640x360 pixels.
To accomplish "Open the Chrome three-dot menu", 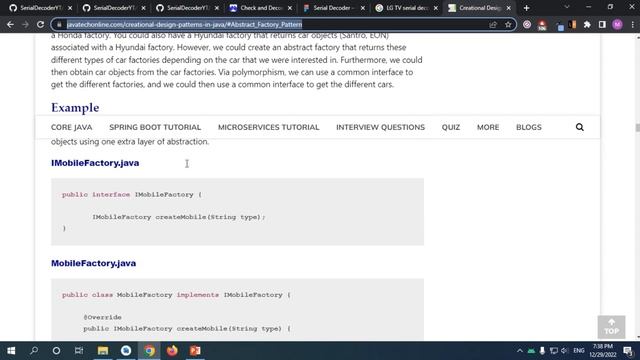I will 632,24.
